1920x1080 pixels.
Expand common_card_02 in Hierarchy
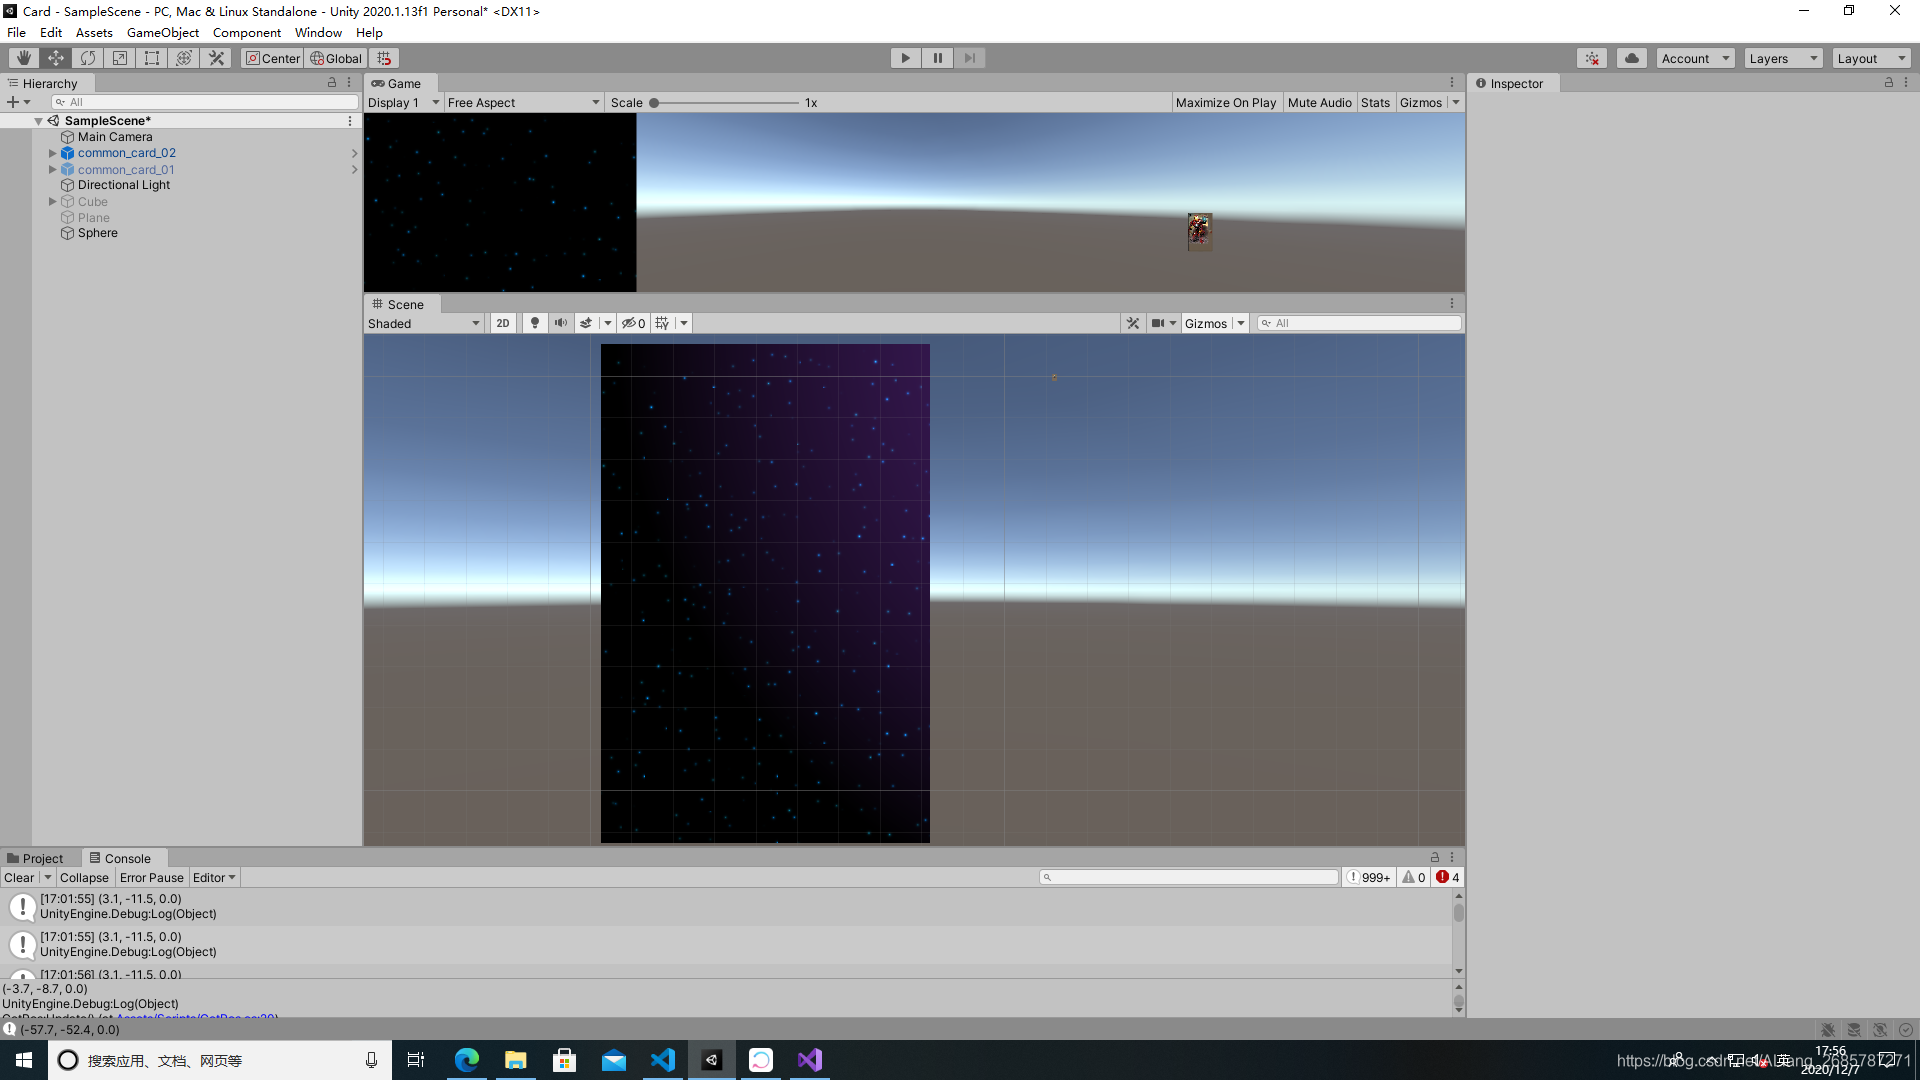pyautogui.click(x=53, y=153)
